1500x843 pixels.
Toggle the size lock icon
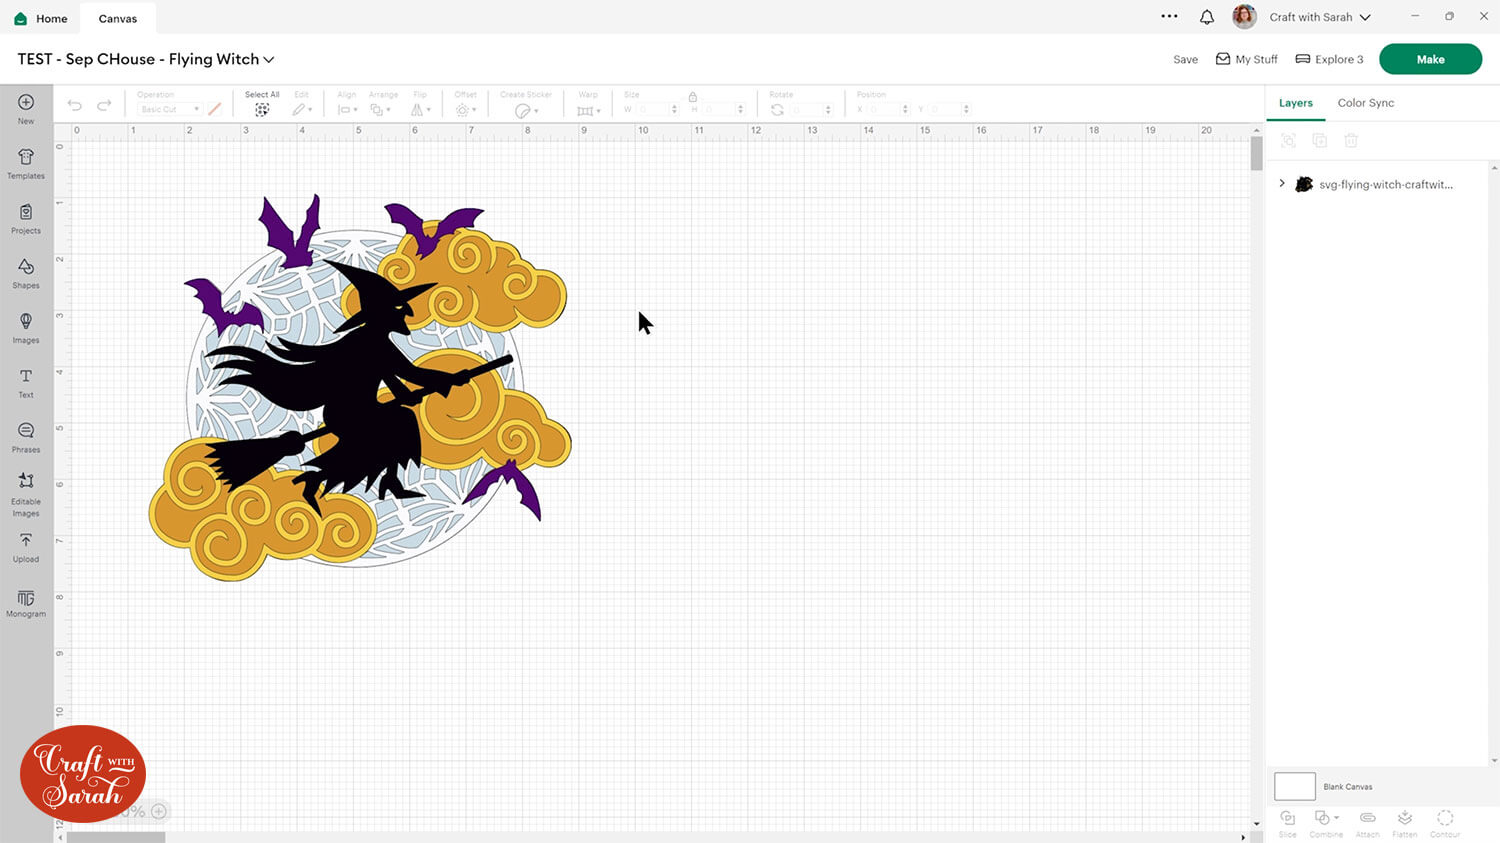tap(692, 97)
